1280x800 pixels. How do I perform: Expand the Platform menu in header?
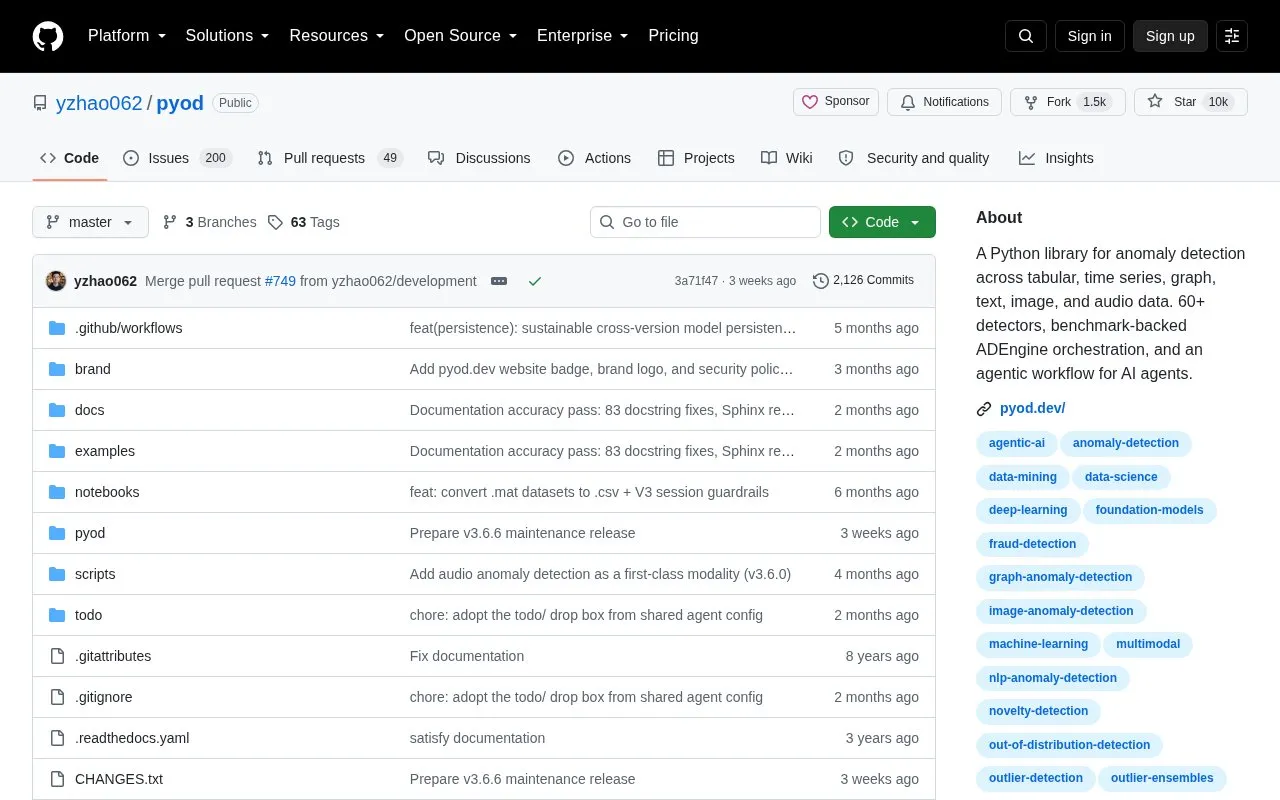(127, 36)
